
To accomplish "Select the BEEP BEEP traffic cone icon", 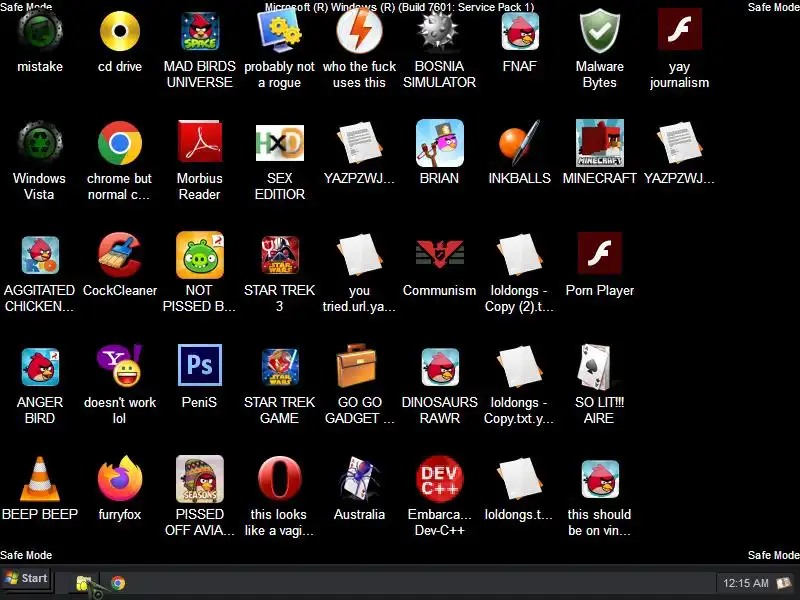I will click(40, 479).
